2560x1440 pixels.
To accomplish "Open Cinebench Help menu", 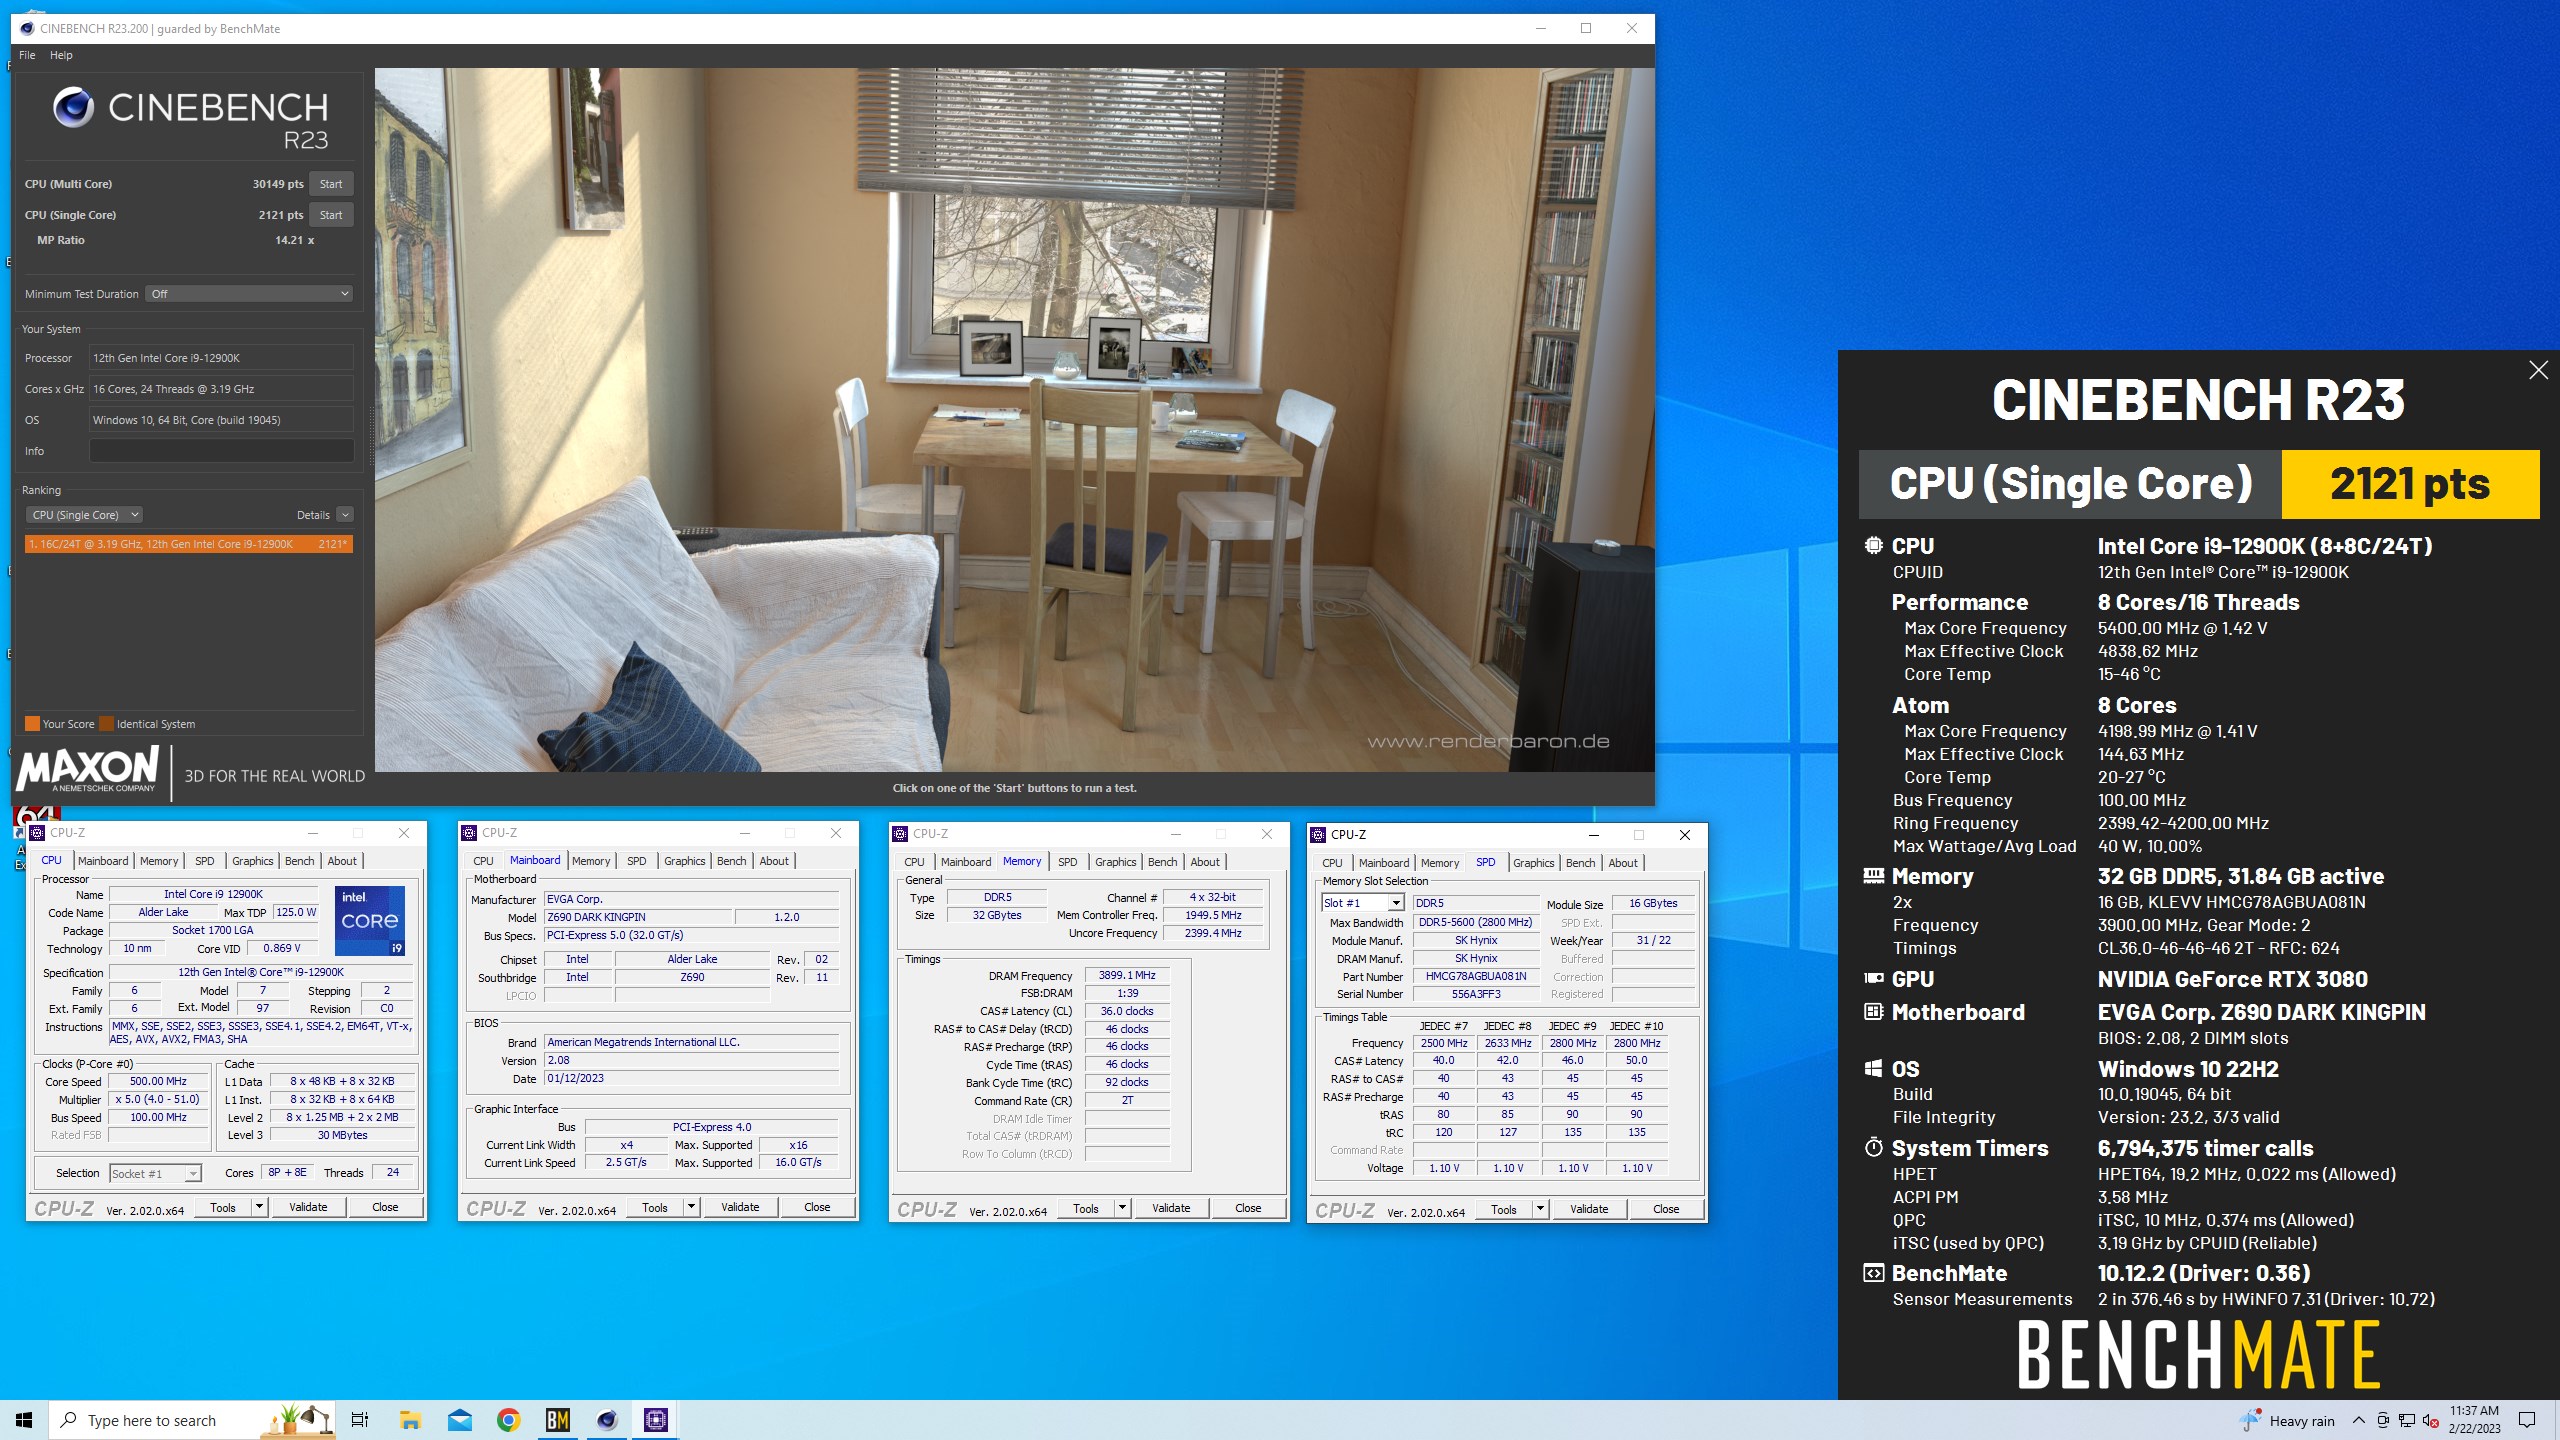I will point(61,55).
